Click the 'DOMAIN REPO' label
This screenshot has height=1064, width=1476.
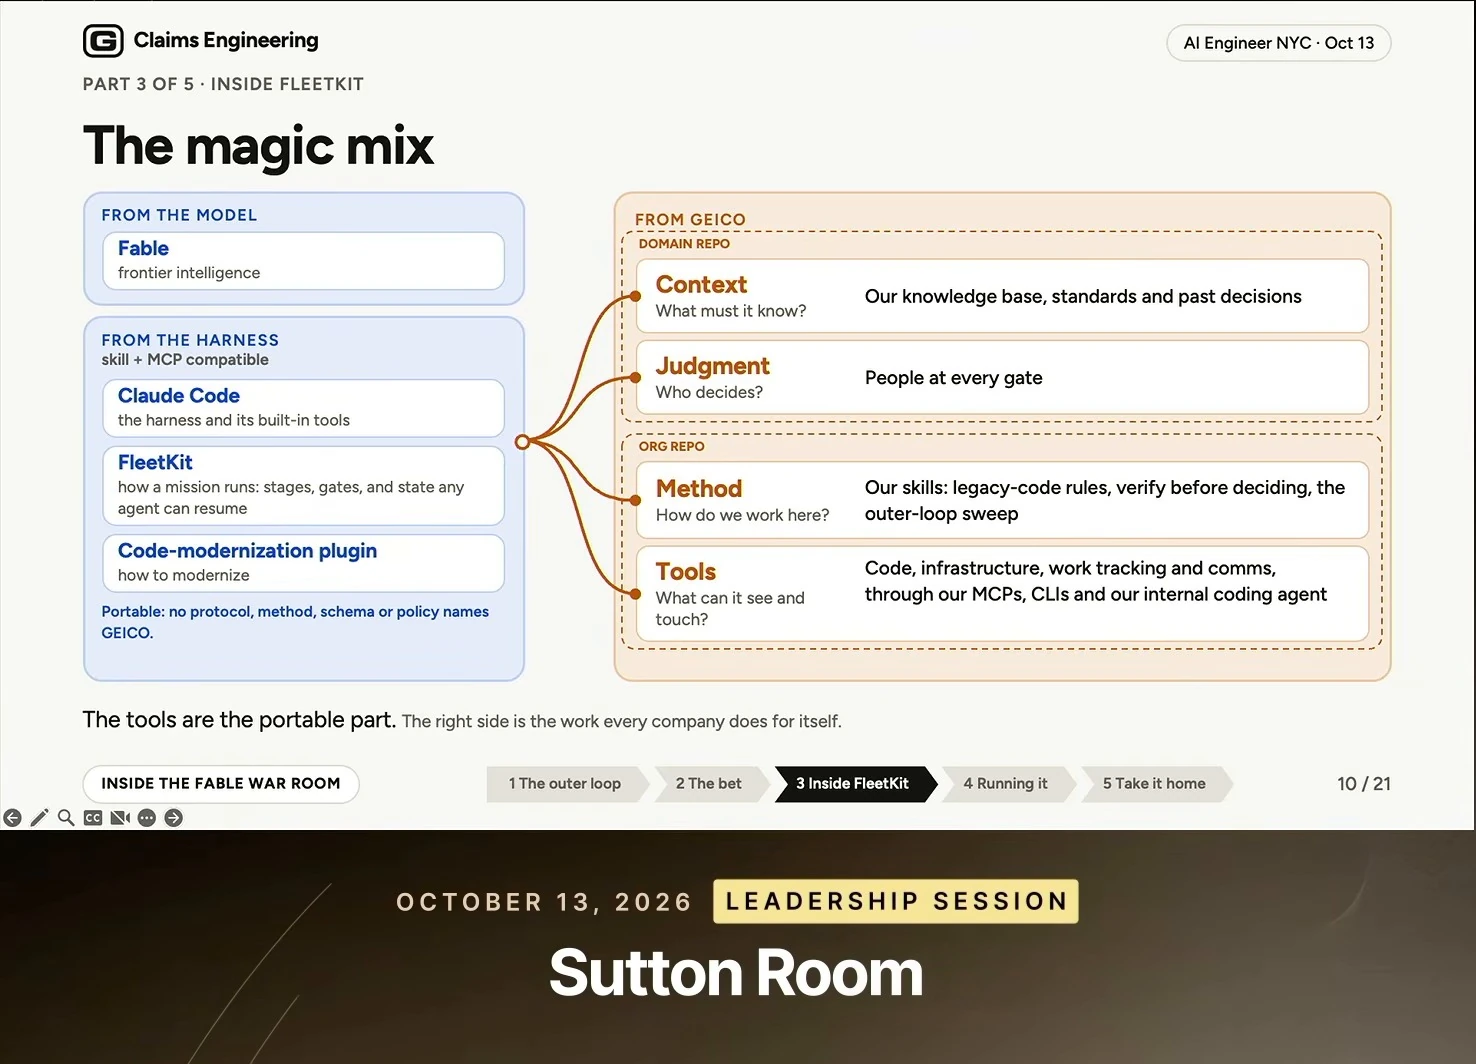(x=684, y=244)
